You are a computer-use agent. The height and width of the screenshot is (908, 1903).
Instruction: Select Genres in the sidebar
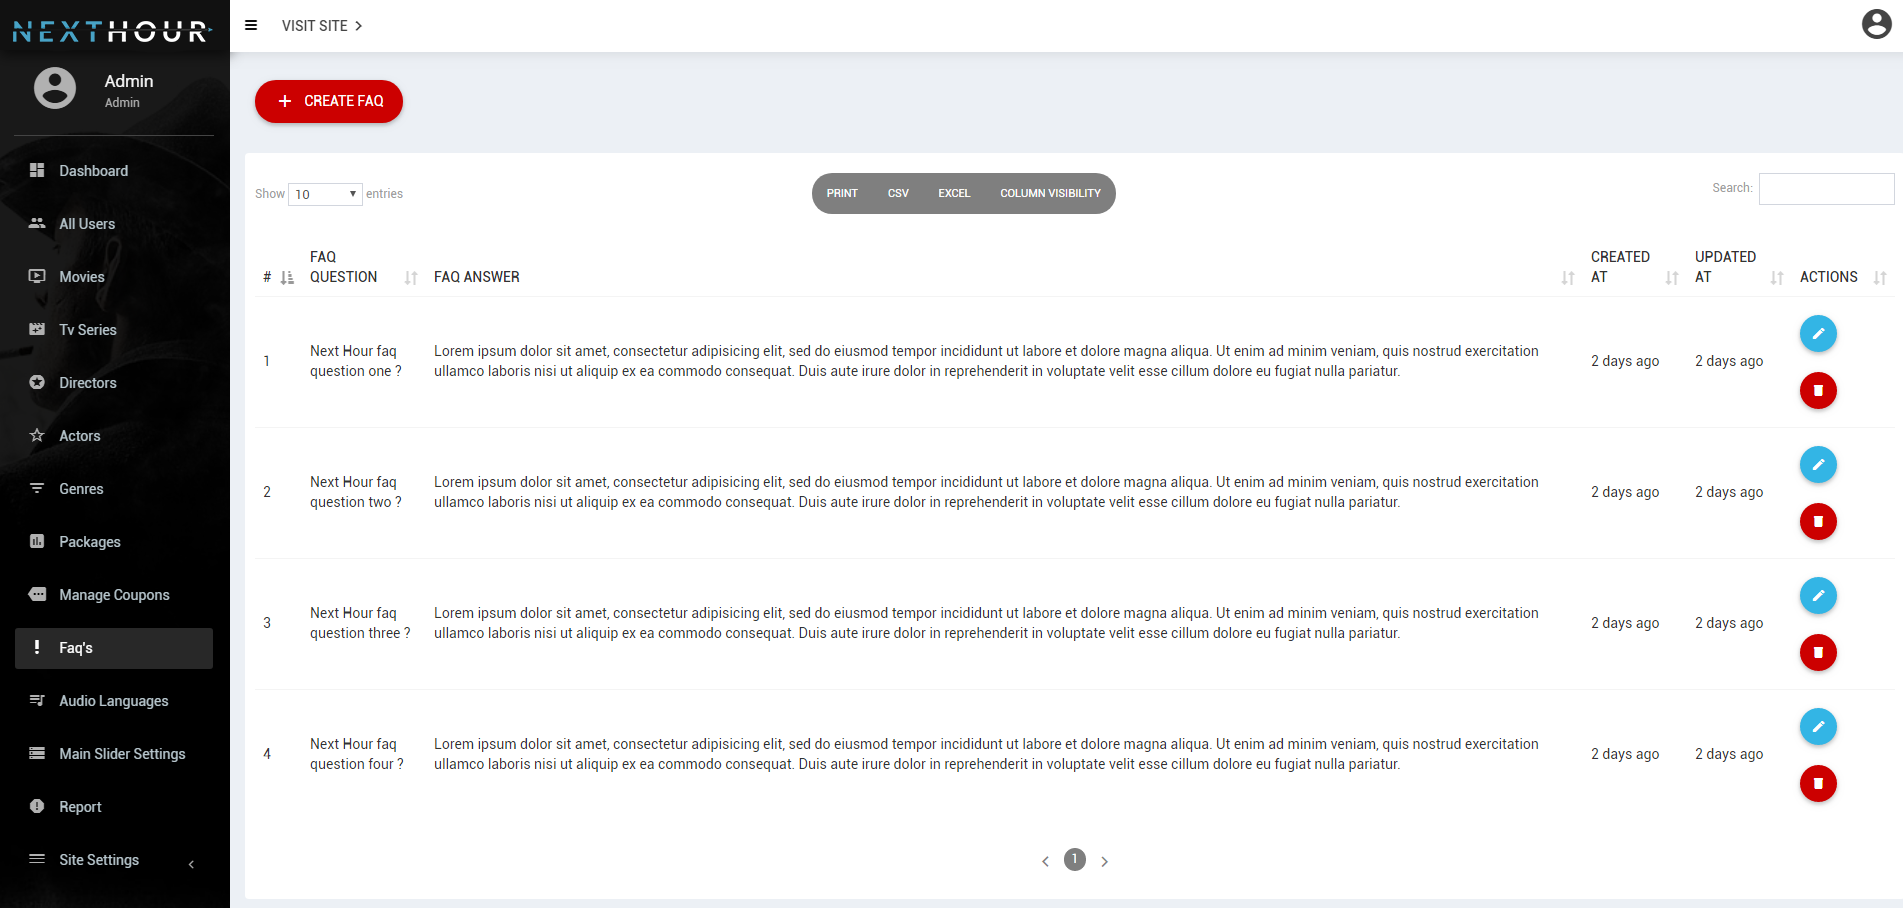(114, 489)
